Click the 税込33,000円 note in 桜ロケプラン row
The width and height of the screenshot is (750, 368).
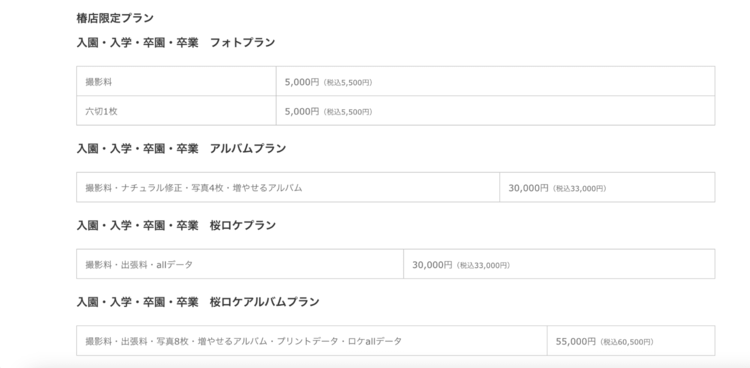coord(484,265)
